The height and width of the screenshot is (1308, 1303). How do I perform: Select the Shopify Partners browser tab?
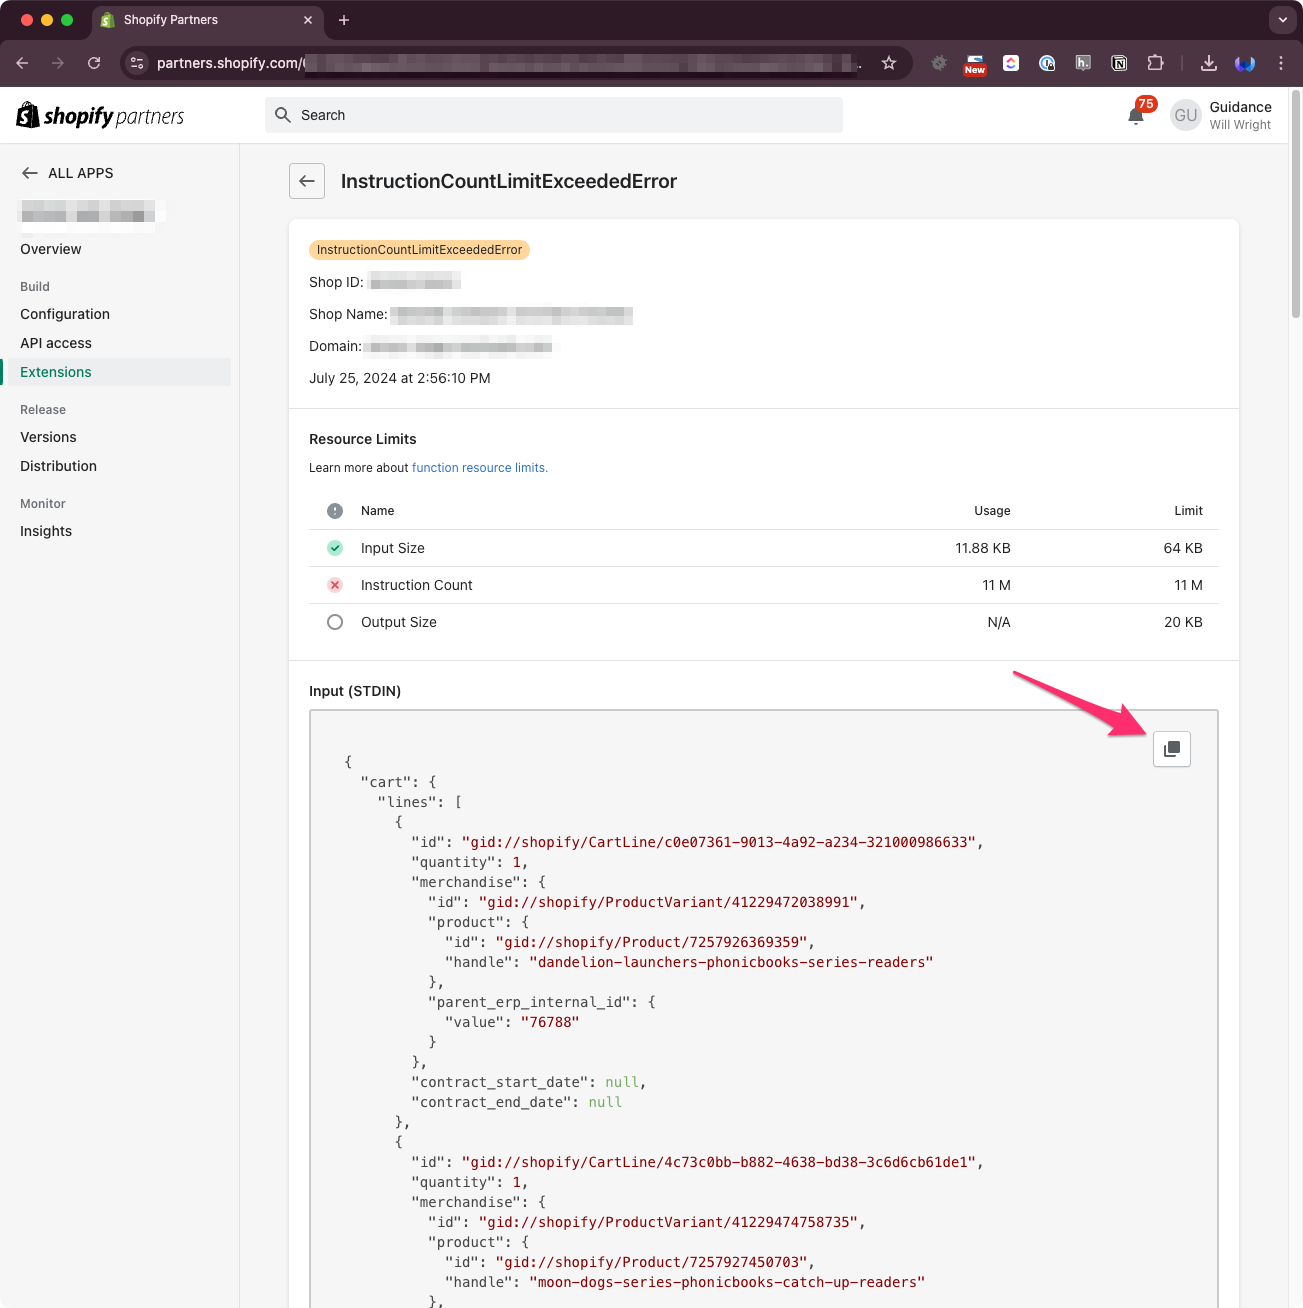[x=208, y=20]
